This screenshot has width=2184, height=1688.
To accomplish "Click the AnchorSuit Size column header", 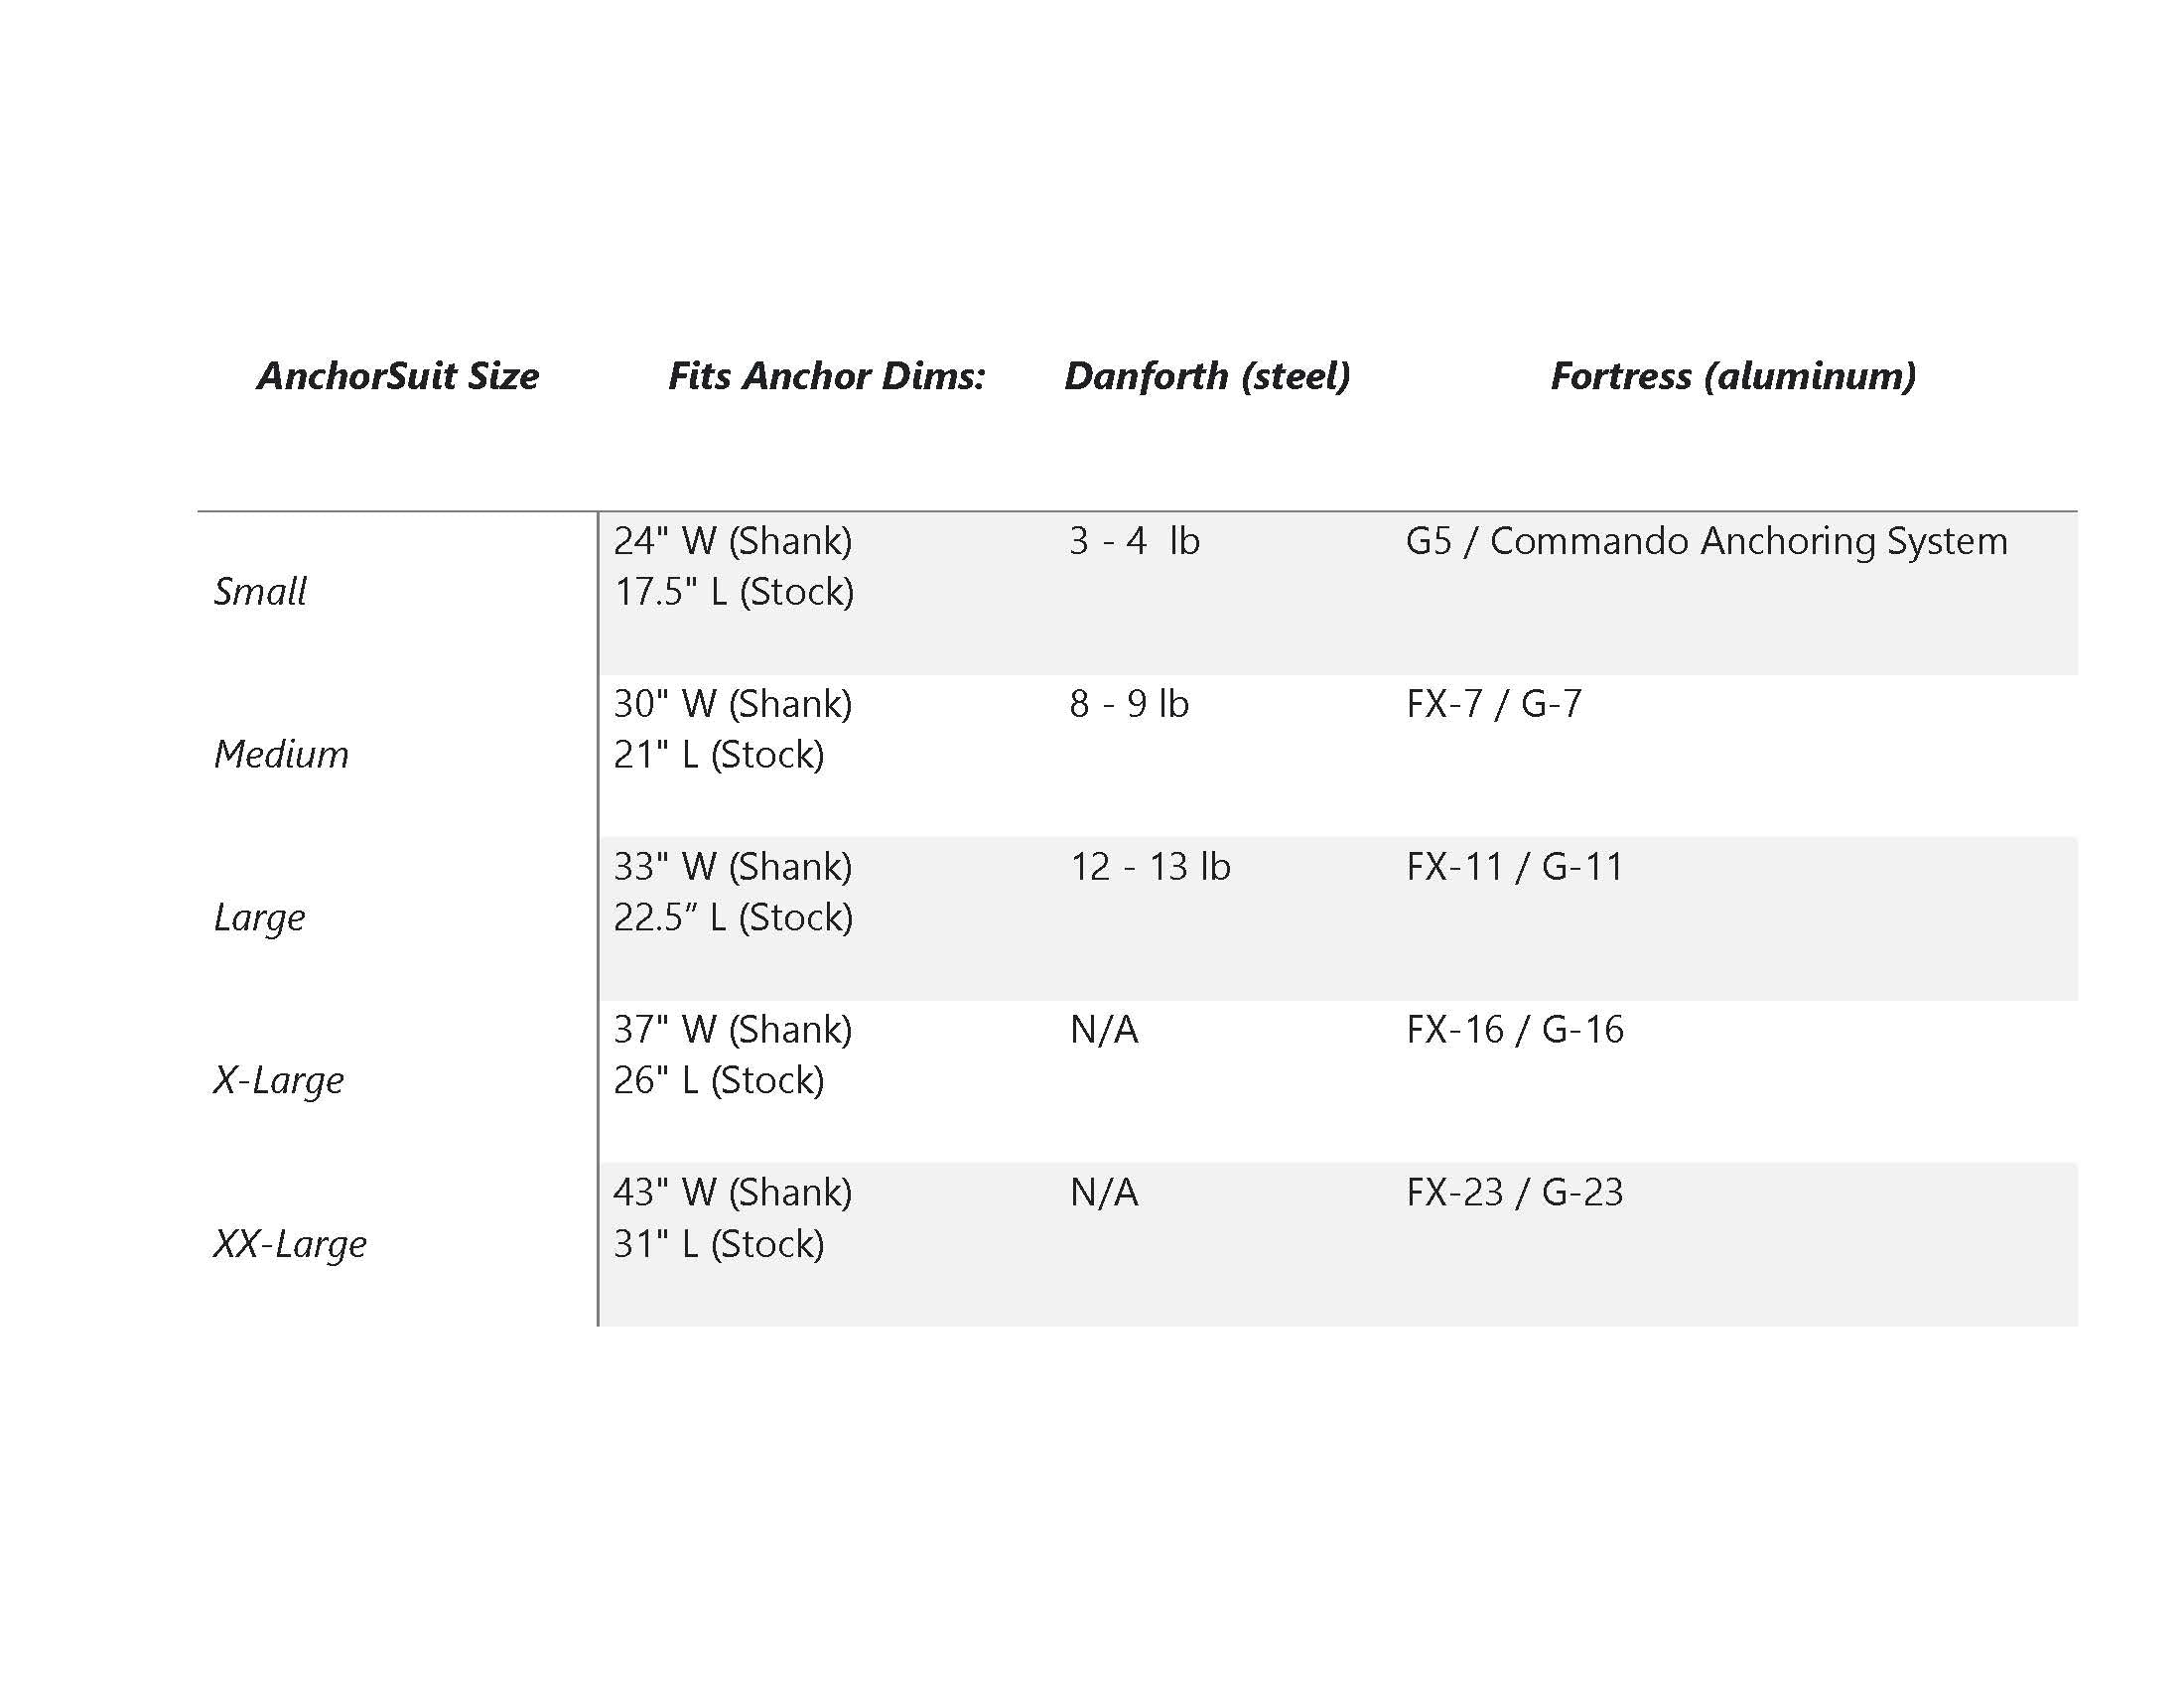I will pyautogui.click(x=397, y=376).
